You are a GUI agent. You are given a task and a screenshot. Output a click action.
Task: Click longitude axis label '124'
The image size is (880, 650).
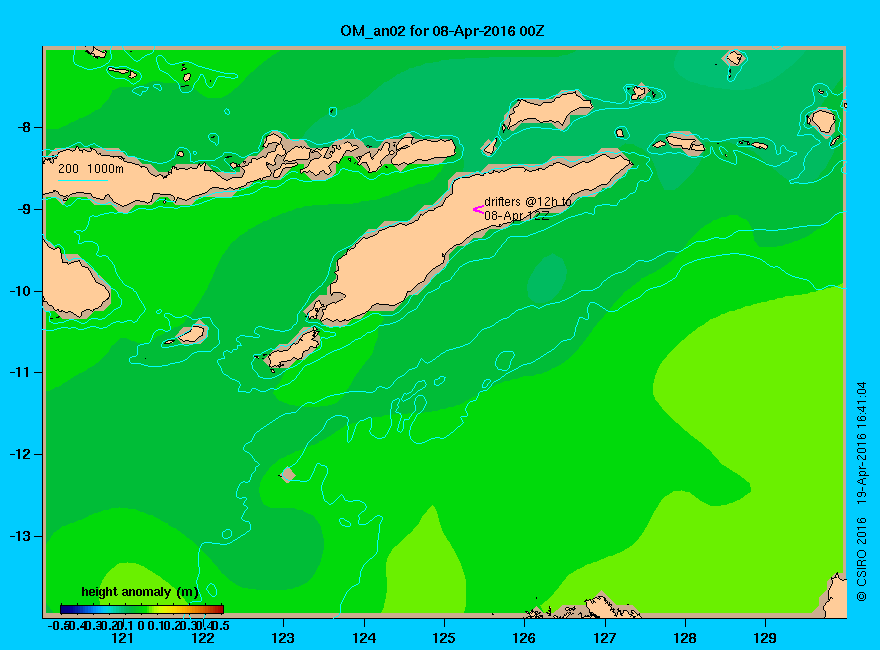coord(364,638)
